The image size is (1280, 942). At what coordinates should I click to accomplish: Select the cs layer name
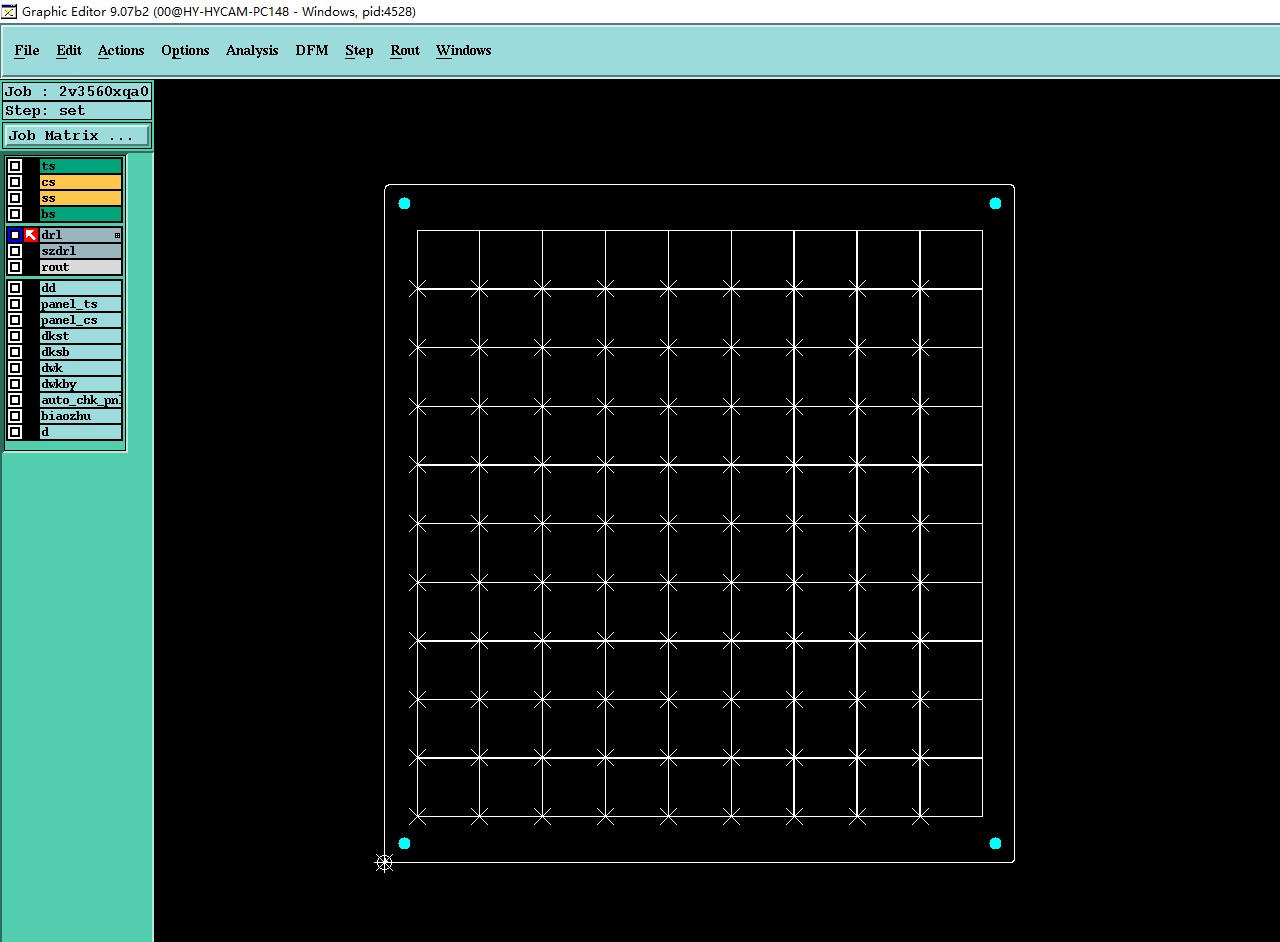81,182
